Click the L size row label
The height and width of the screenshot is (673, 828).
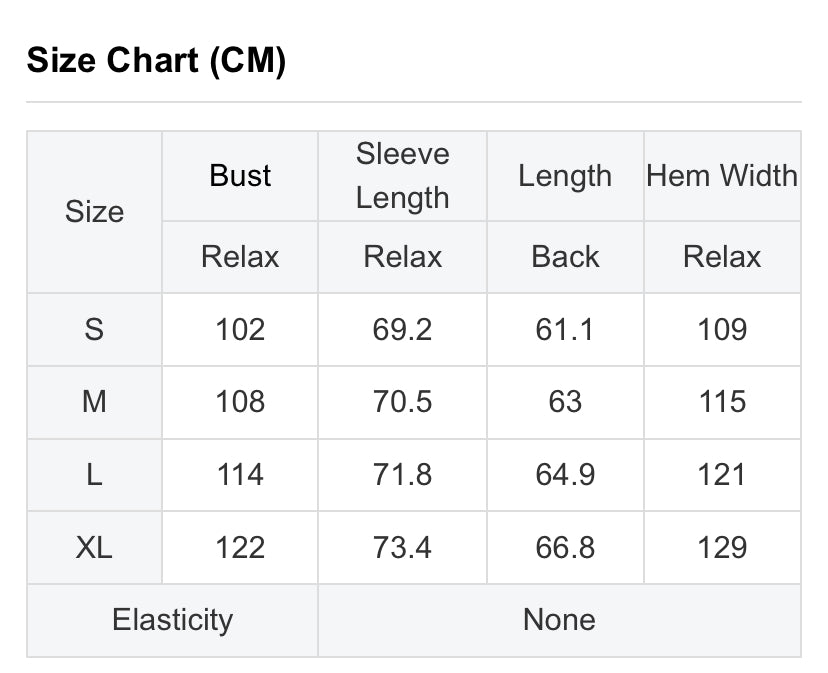(x=95, y=475)
